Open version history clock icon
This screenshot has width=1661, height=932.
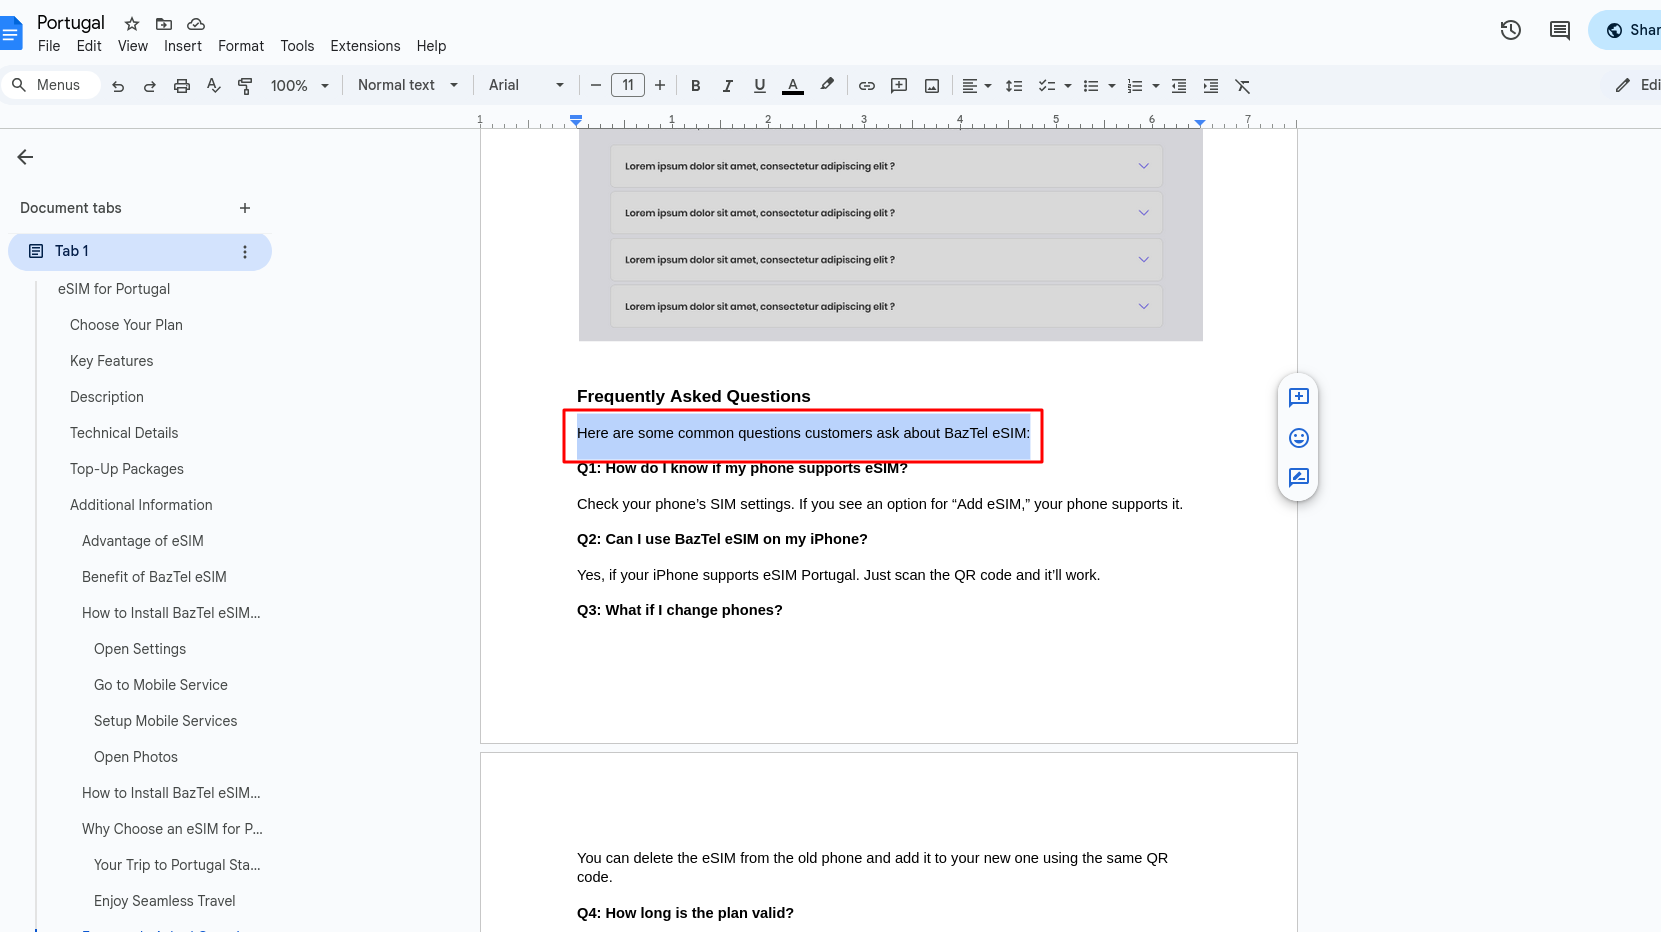[x=1510, y=30]
